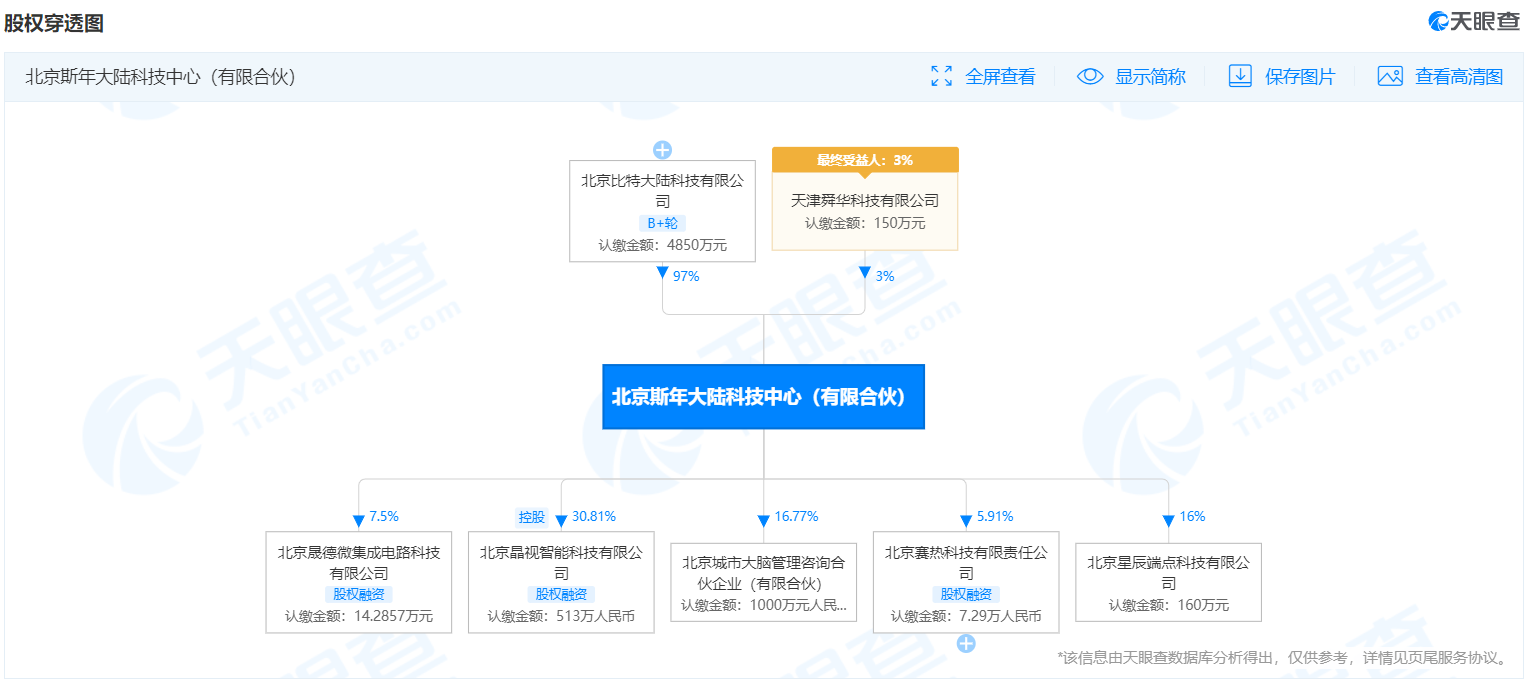Viewport: 1524px width, 687px height.
Task: Click 认缴金额: 14.2857万元 text
Action: (359, 616)
